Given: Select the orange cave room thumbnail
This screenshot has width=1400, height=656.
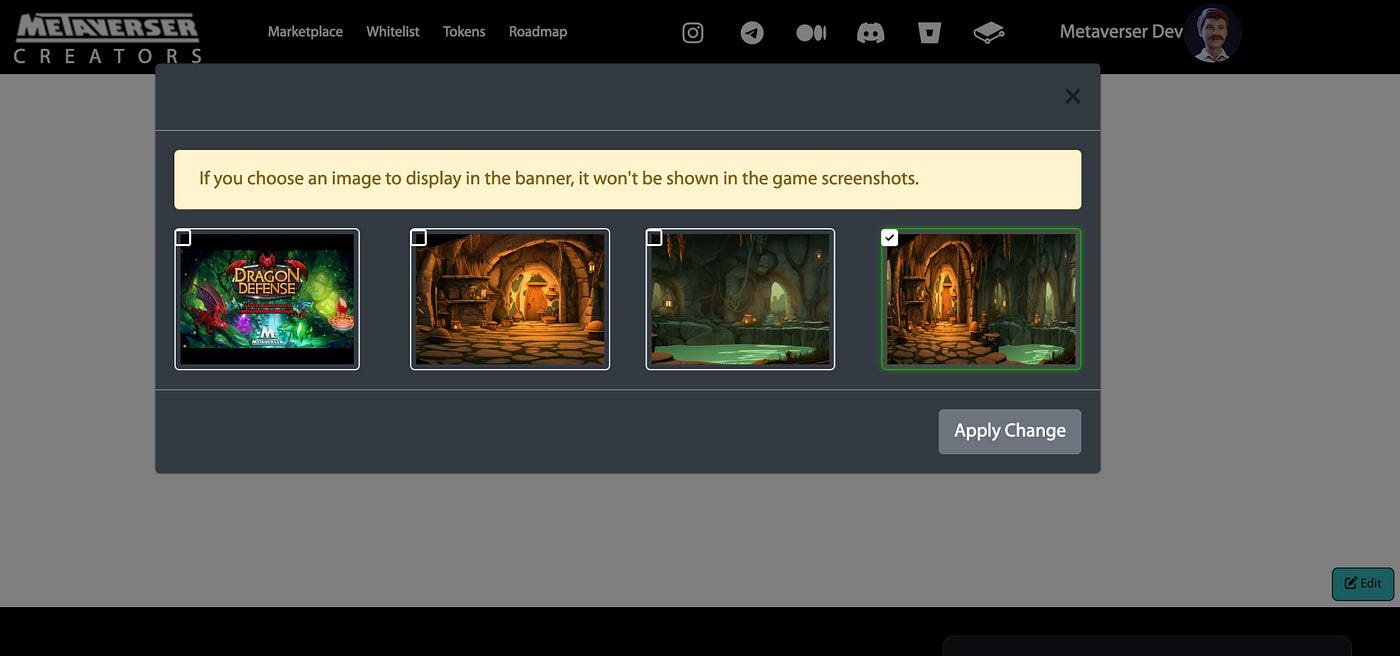Looking at the screenshot, I should coord(510,299).
